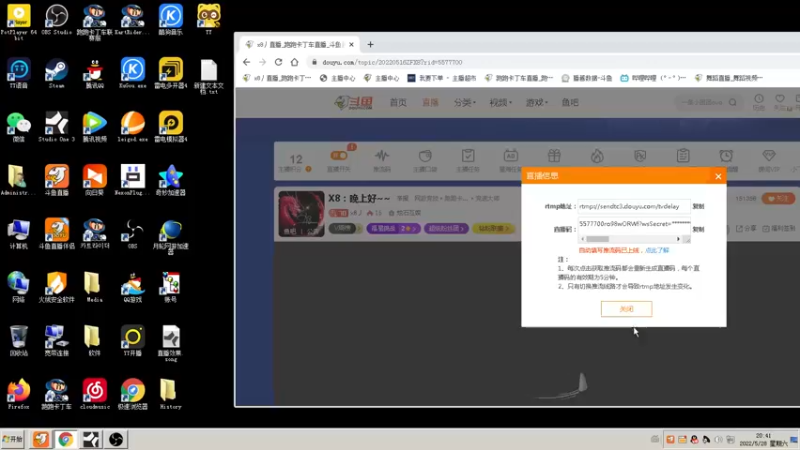The image size is (800, 450).
Task: Open the History folder on desktop
Action: click(170, 394)
